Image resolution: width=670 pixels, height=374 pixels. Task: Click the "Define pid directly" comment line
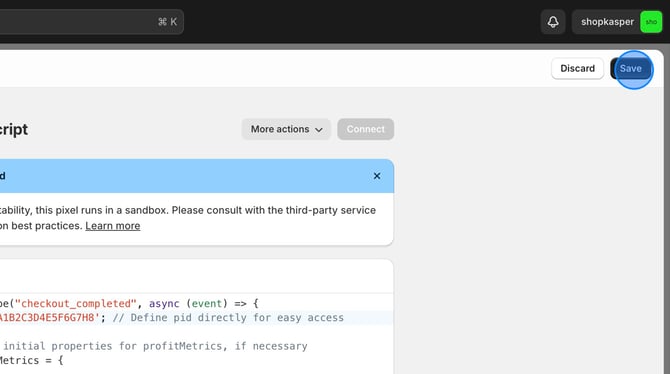228,318
